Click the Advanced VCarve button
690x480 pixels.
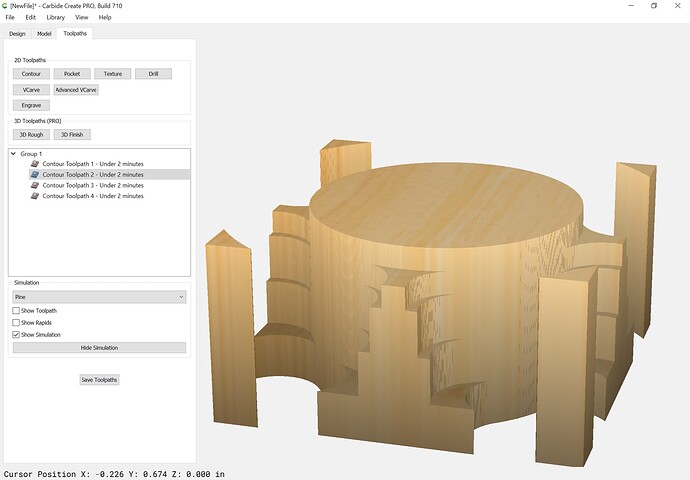(75, 90)
